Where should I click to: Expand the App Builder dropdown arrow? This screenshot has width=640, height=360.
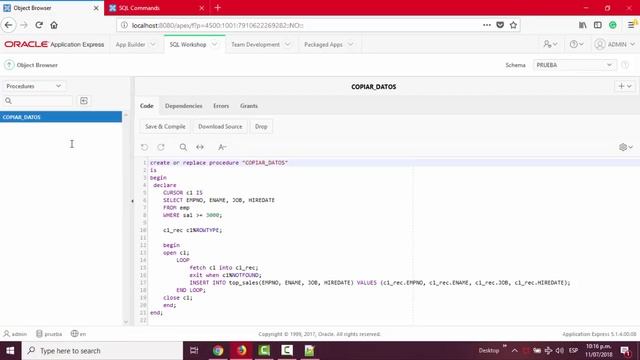coord(153,44)
